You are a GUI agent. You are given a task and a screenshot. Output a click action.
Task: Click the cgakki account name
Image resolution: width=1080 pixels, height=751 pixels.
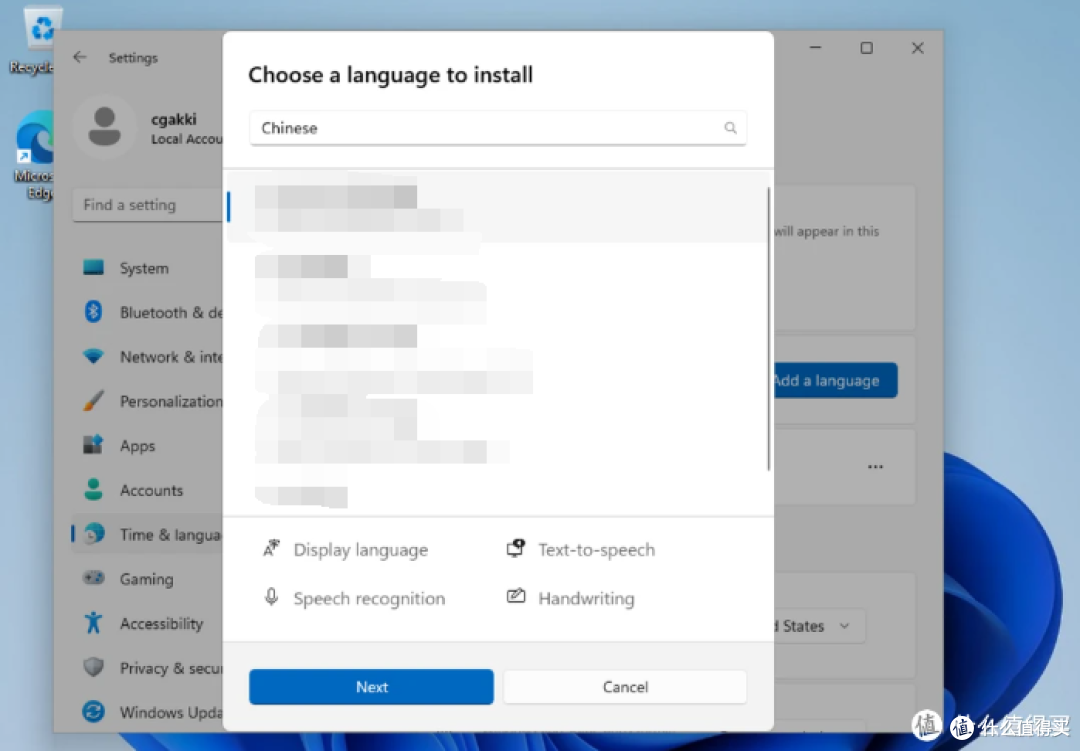[174, 119]
